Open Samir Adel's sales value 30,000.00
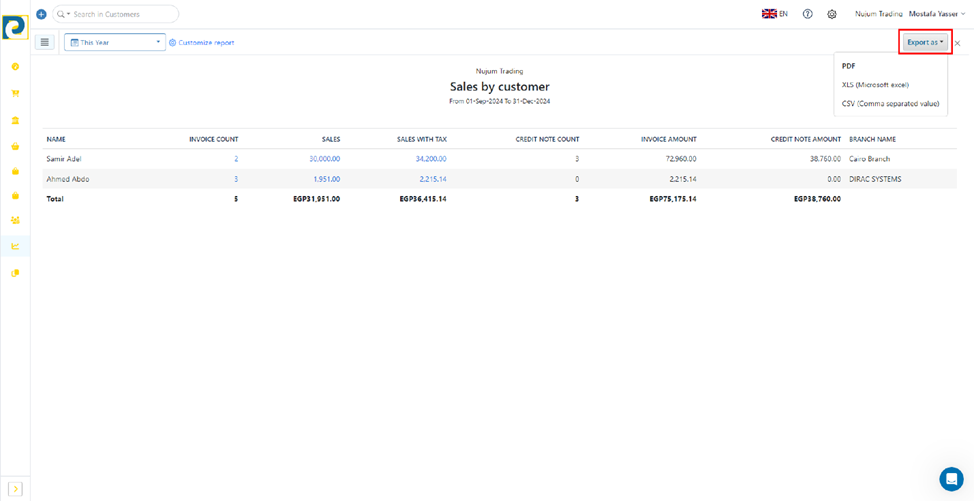 tap(324, 159)
